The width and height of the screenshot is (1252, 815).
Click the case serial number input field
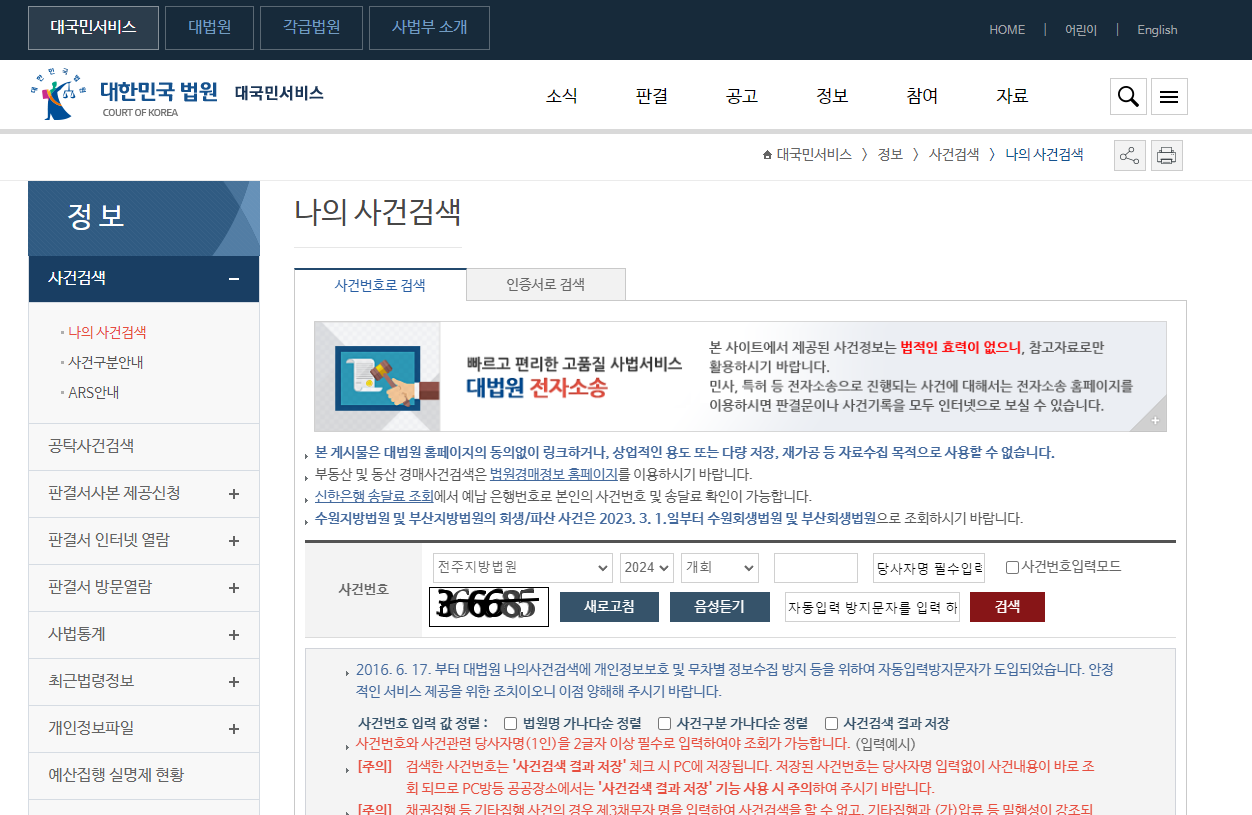(x=816, y=568)
